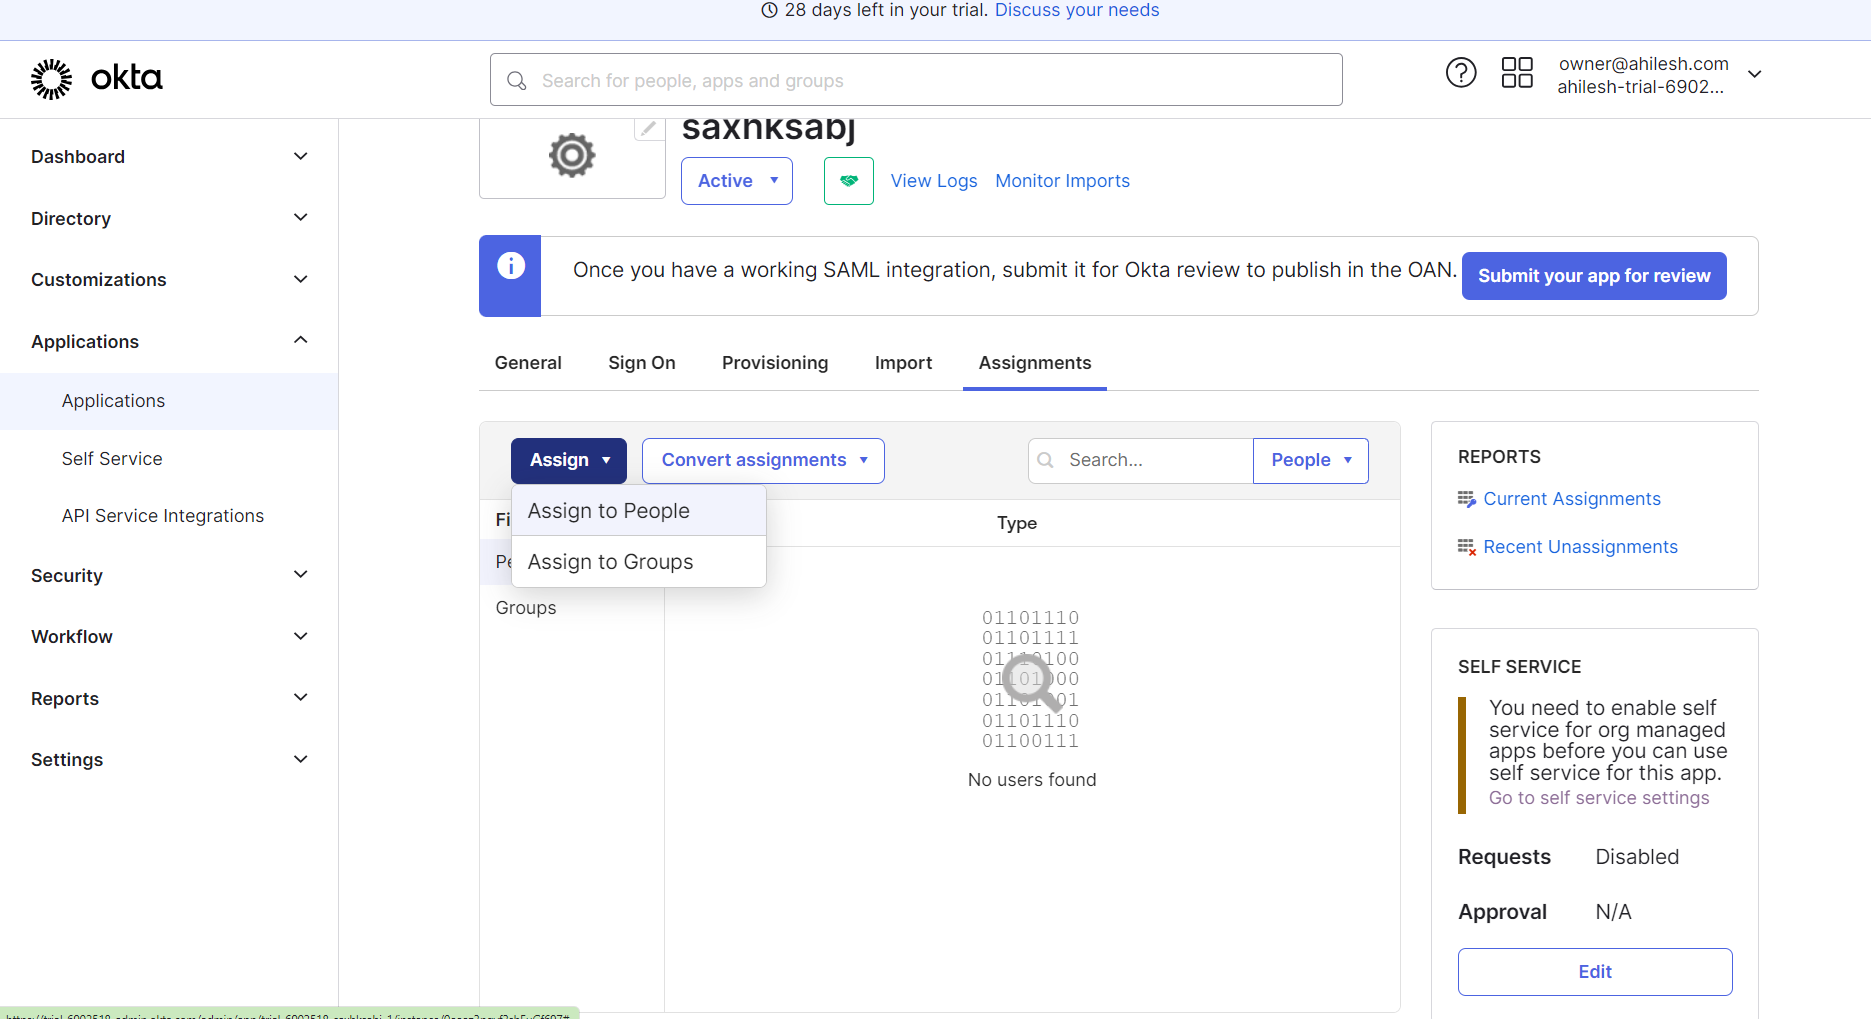Open the Convert assignments dropdown
This screenshot has width=1871, height=1019.
763,460
